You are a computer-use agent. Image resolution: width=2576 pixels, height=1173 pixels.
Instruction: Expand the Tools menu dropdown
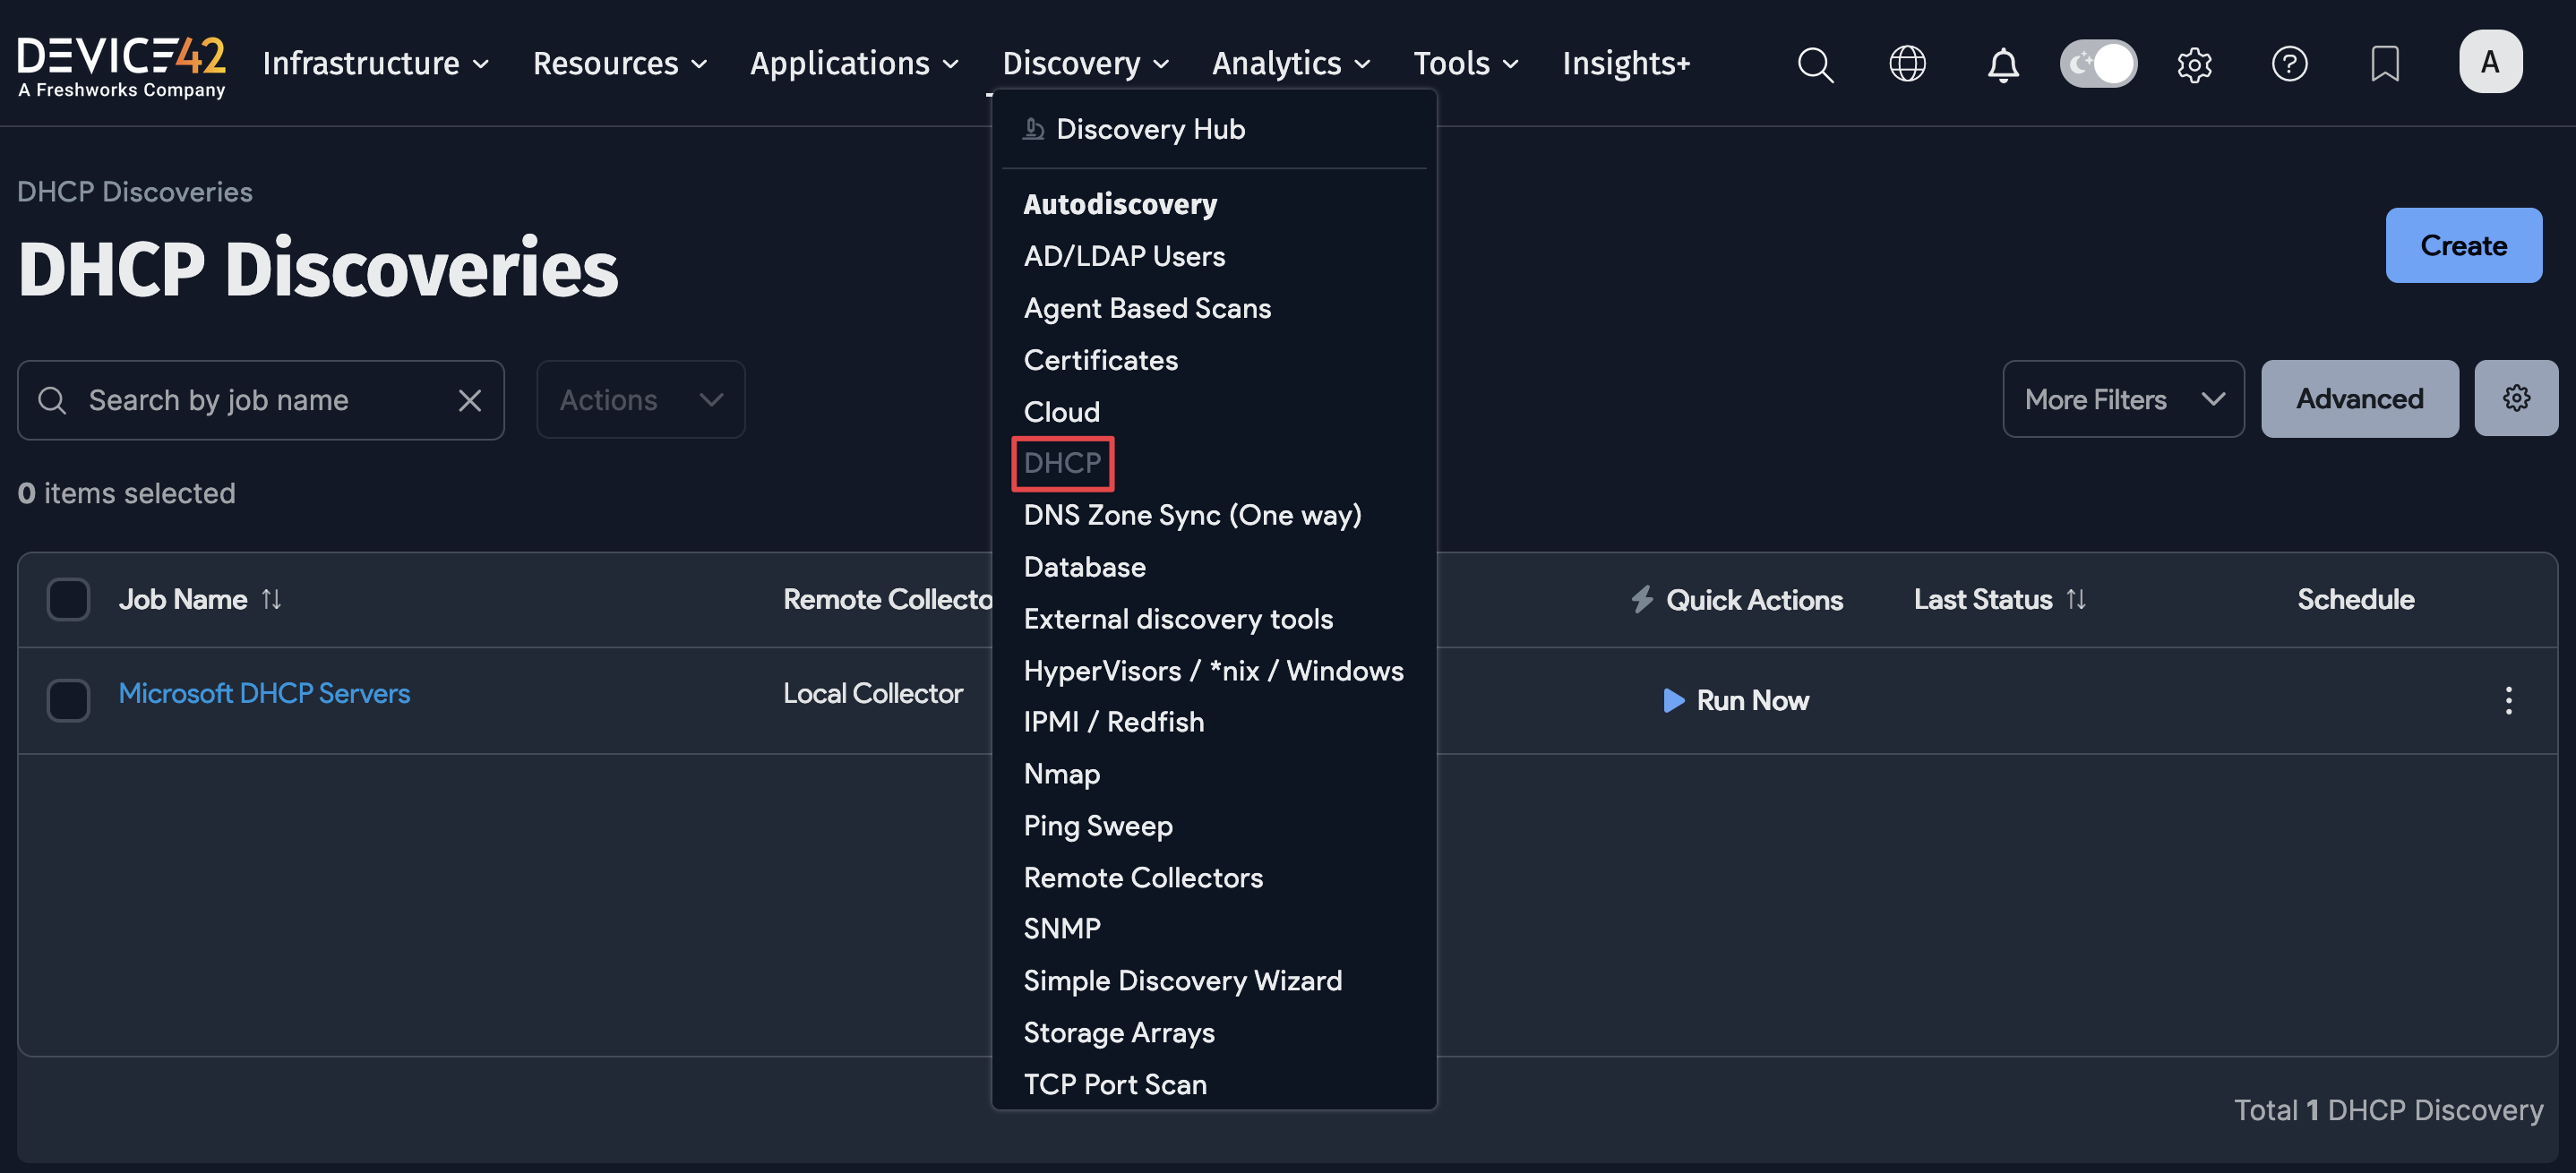coord(1464,63)
